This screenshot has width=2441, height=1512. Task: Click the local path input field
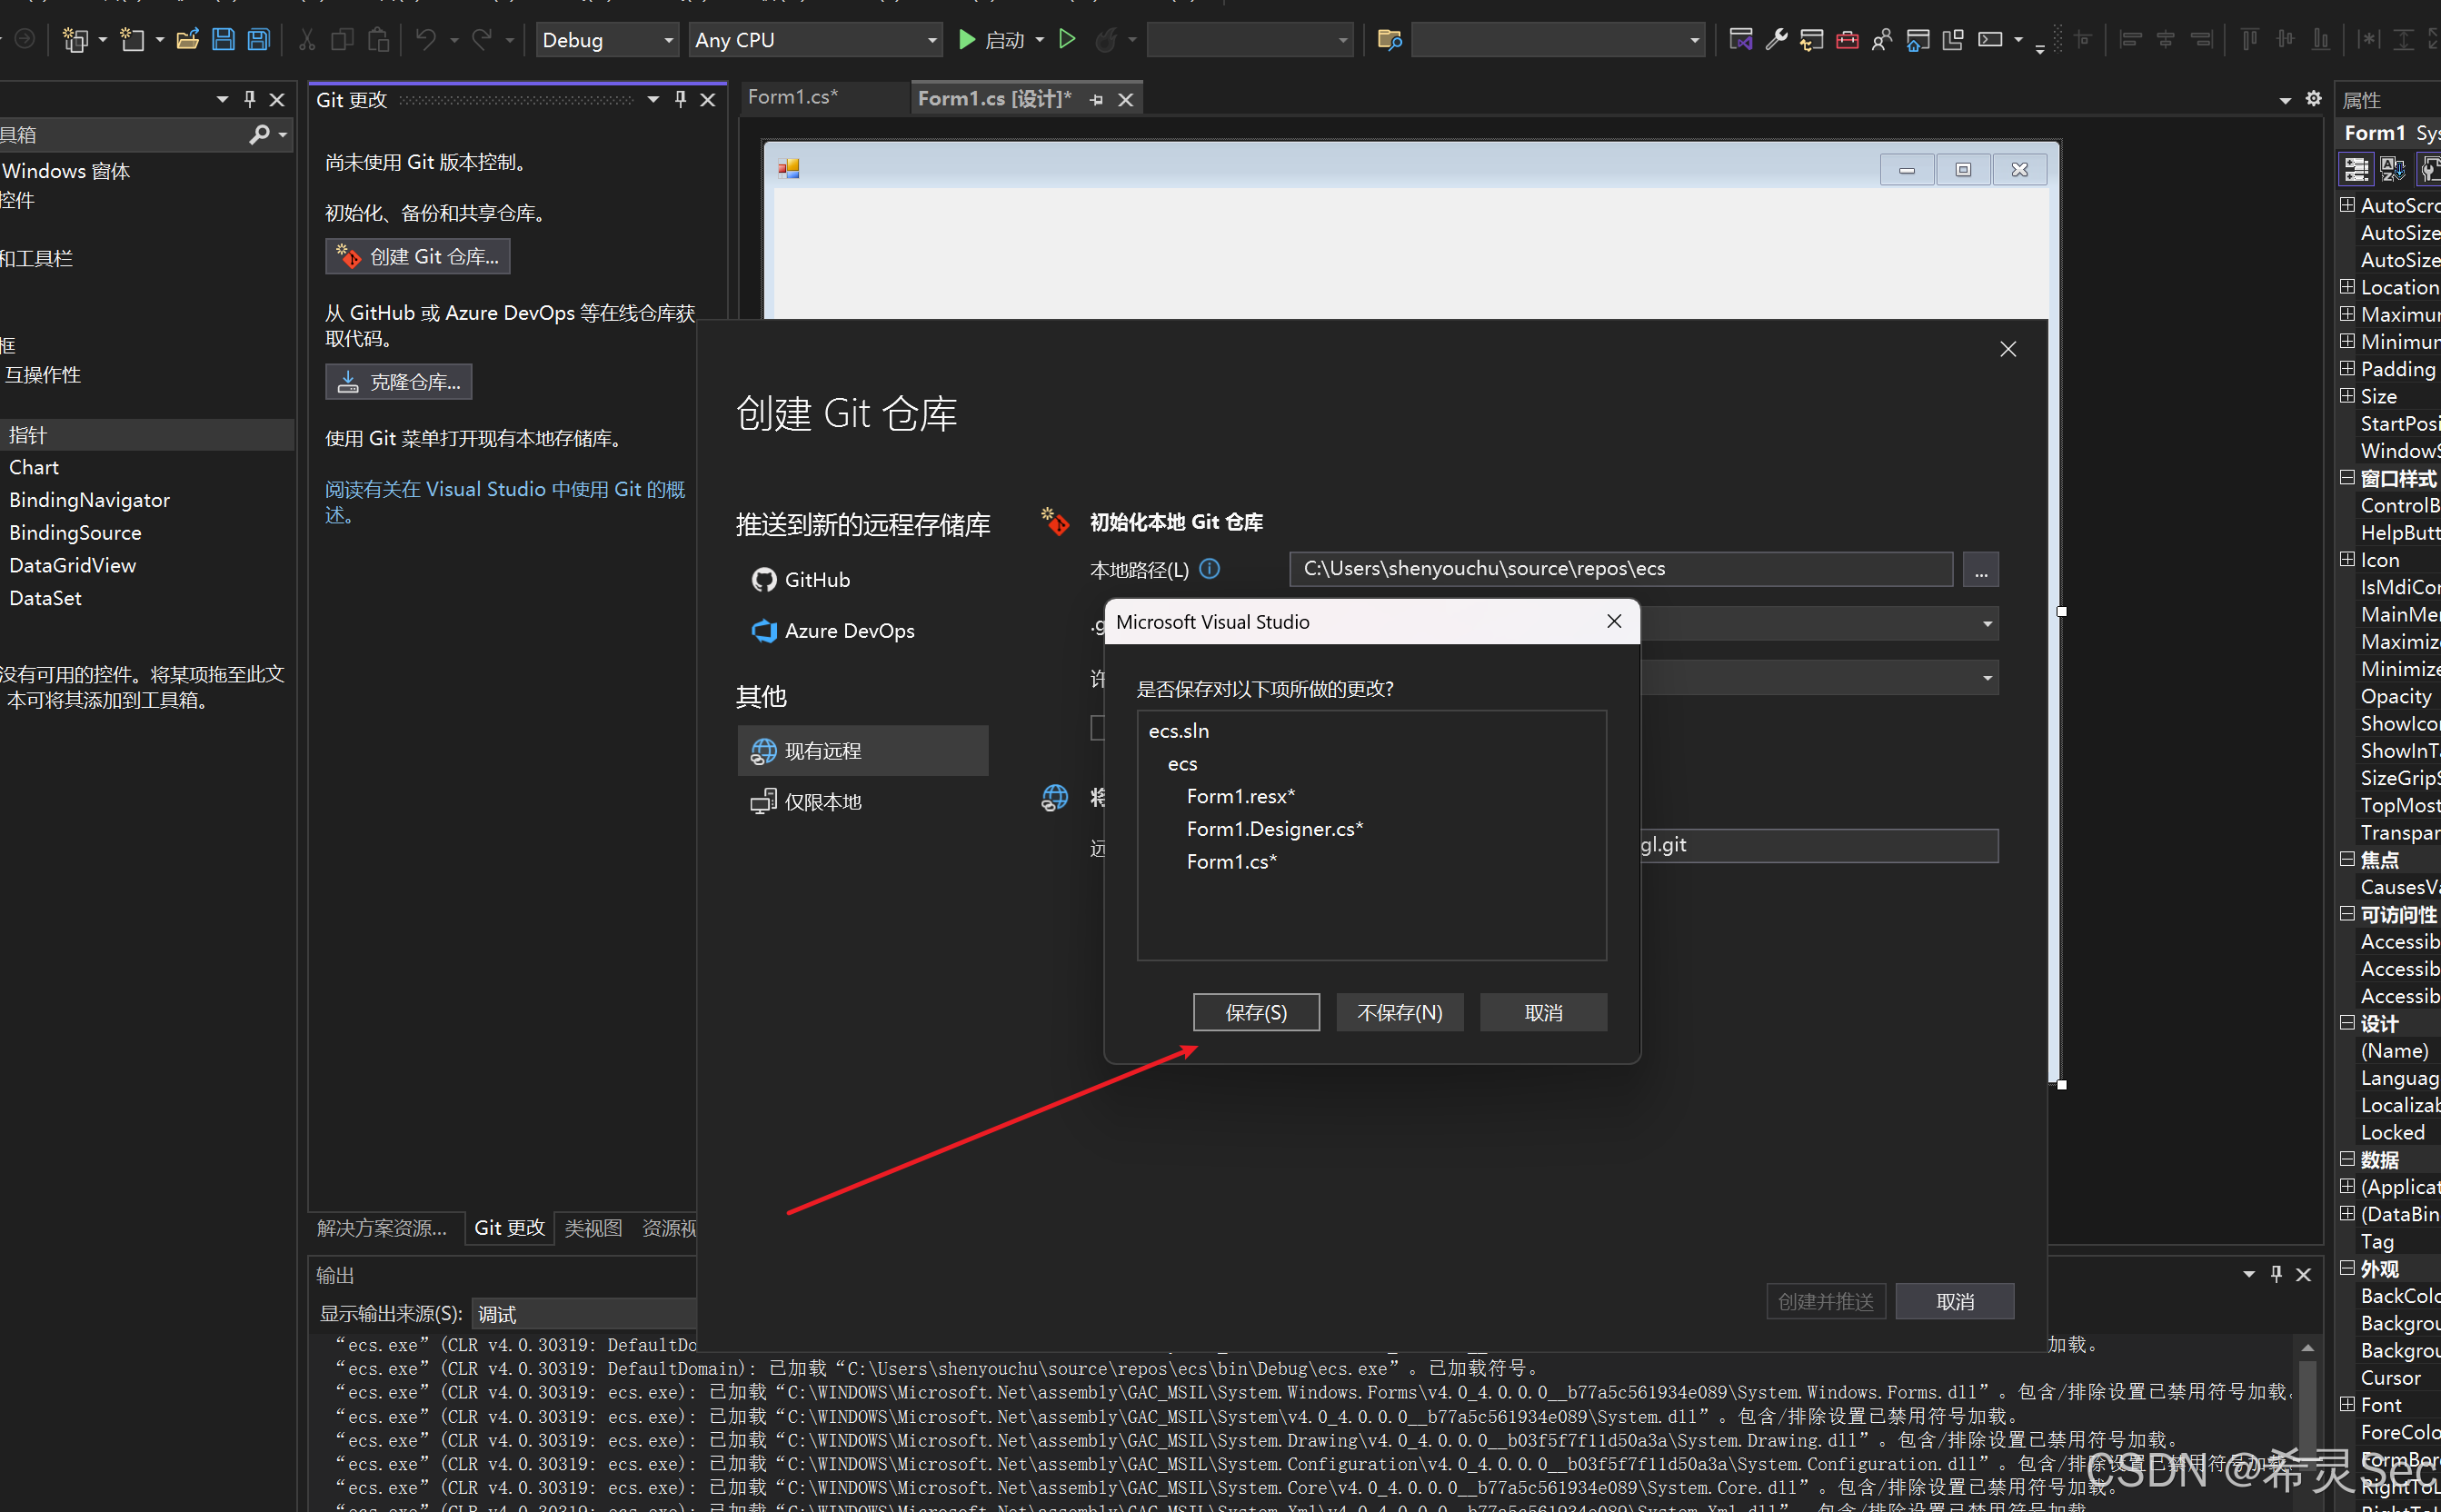click(x=1620, y=569)
